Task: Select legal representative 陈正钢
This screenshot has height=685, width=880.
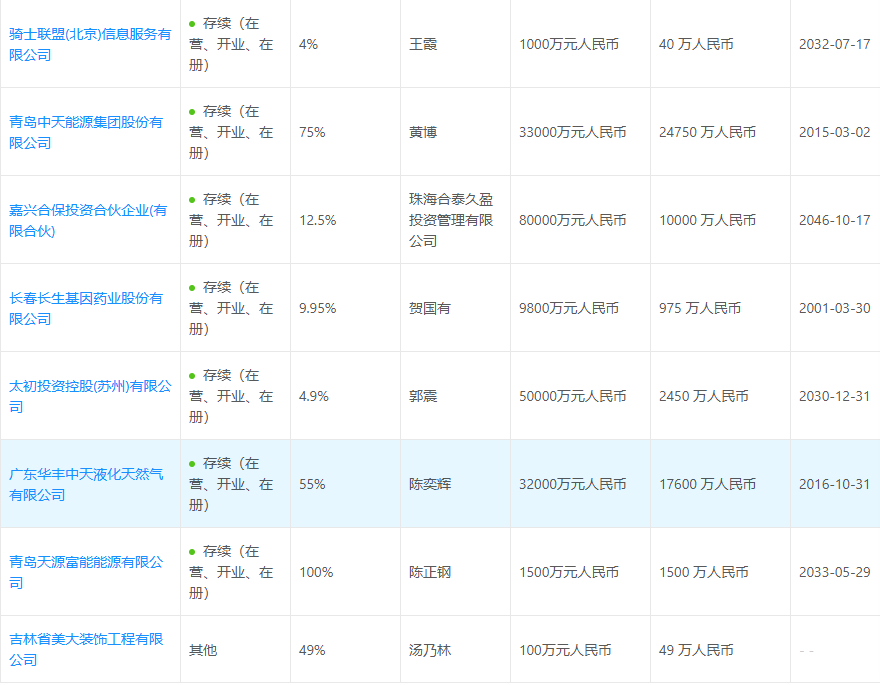Action: [x=430, y=572]
